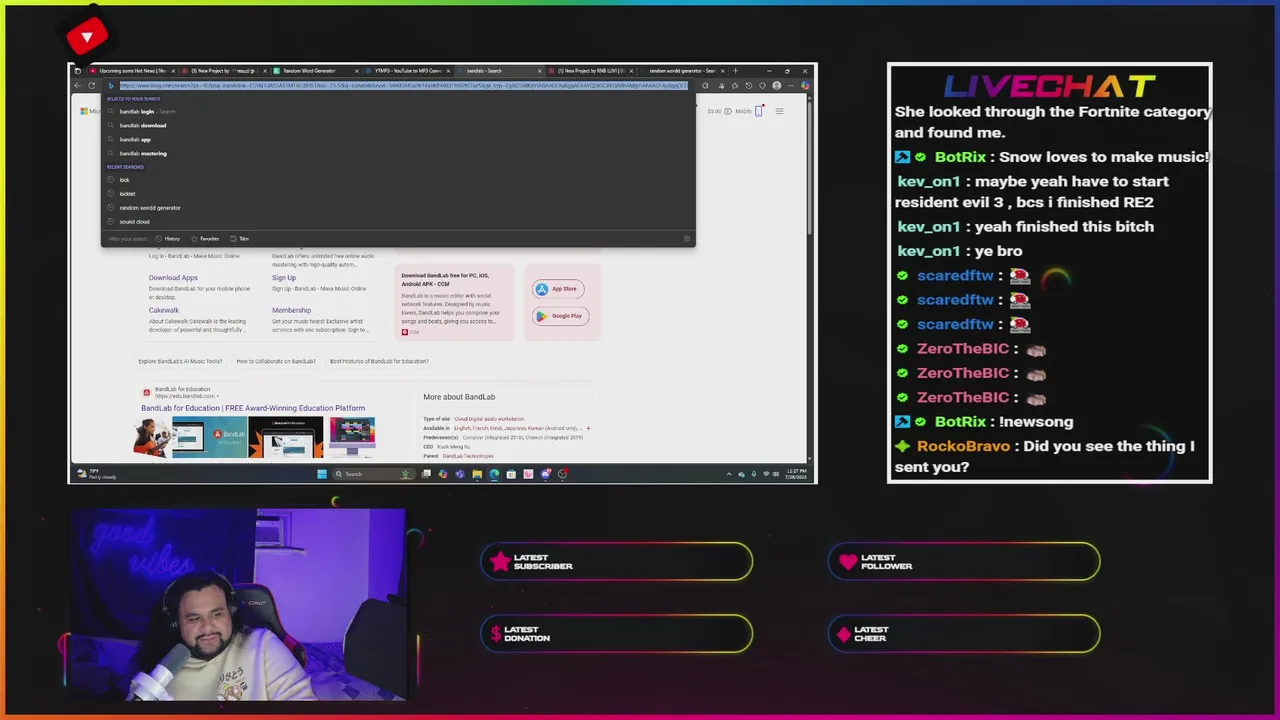The height and width of the screenshot is (720, 1280).
Task: Switch to New Project by RNB LUVI tab
Action: pos(590,71)
